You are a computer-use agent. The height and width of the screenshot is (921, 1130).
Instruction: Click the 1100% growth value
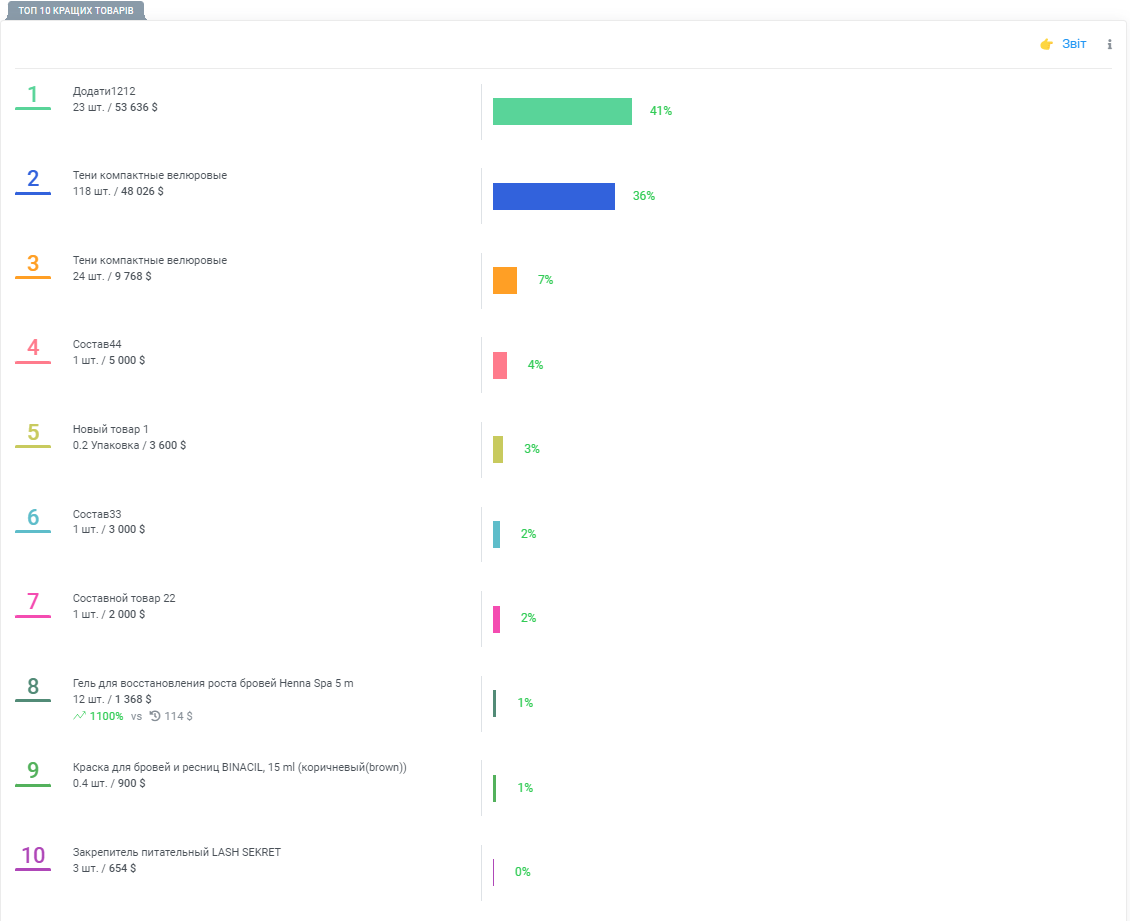107,716
